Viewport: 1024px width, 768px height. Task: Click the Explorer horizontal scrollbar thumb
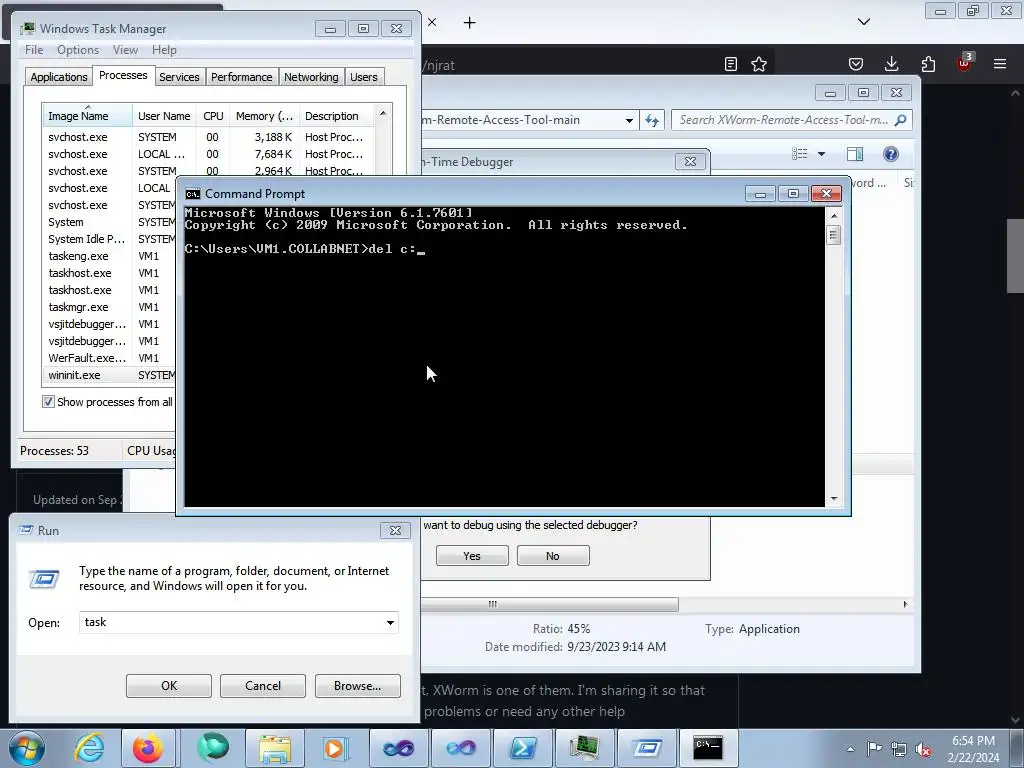(x=549, y=604)
